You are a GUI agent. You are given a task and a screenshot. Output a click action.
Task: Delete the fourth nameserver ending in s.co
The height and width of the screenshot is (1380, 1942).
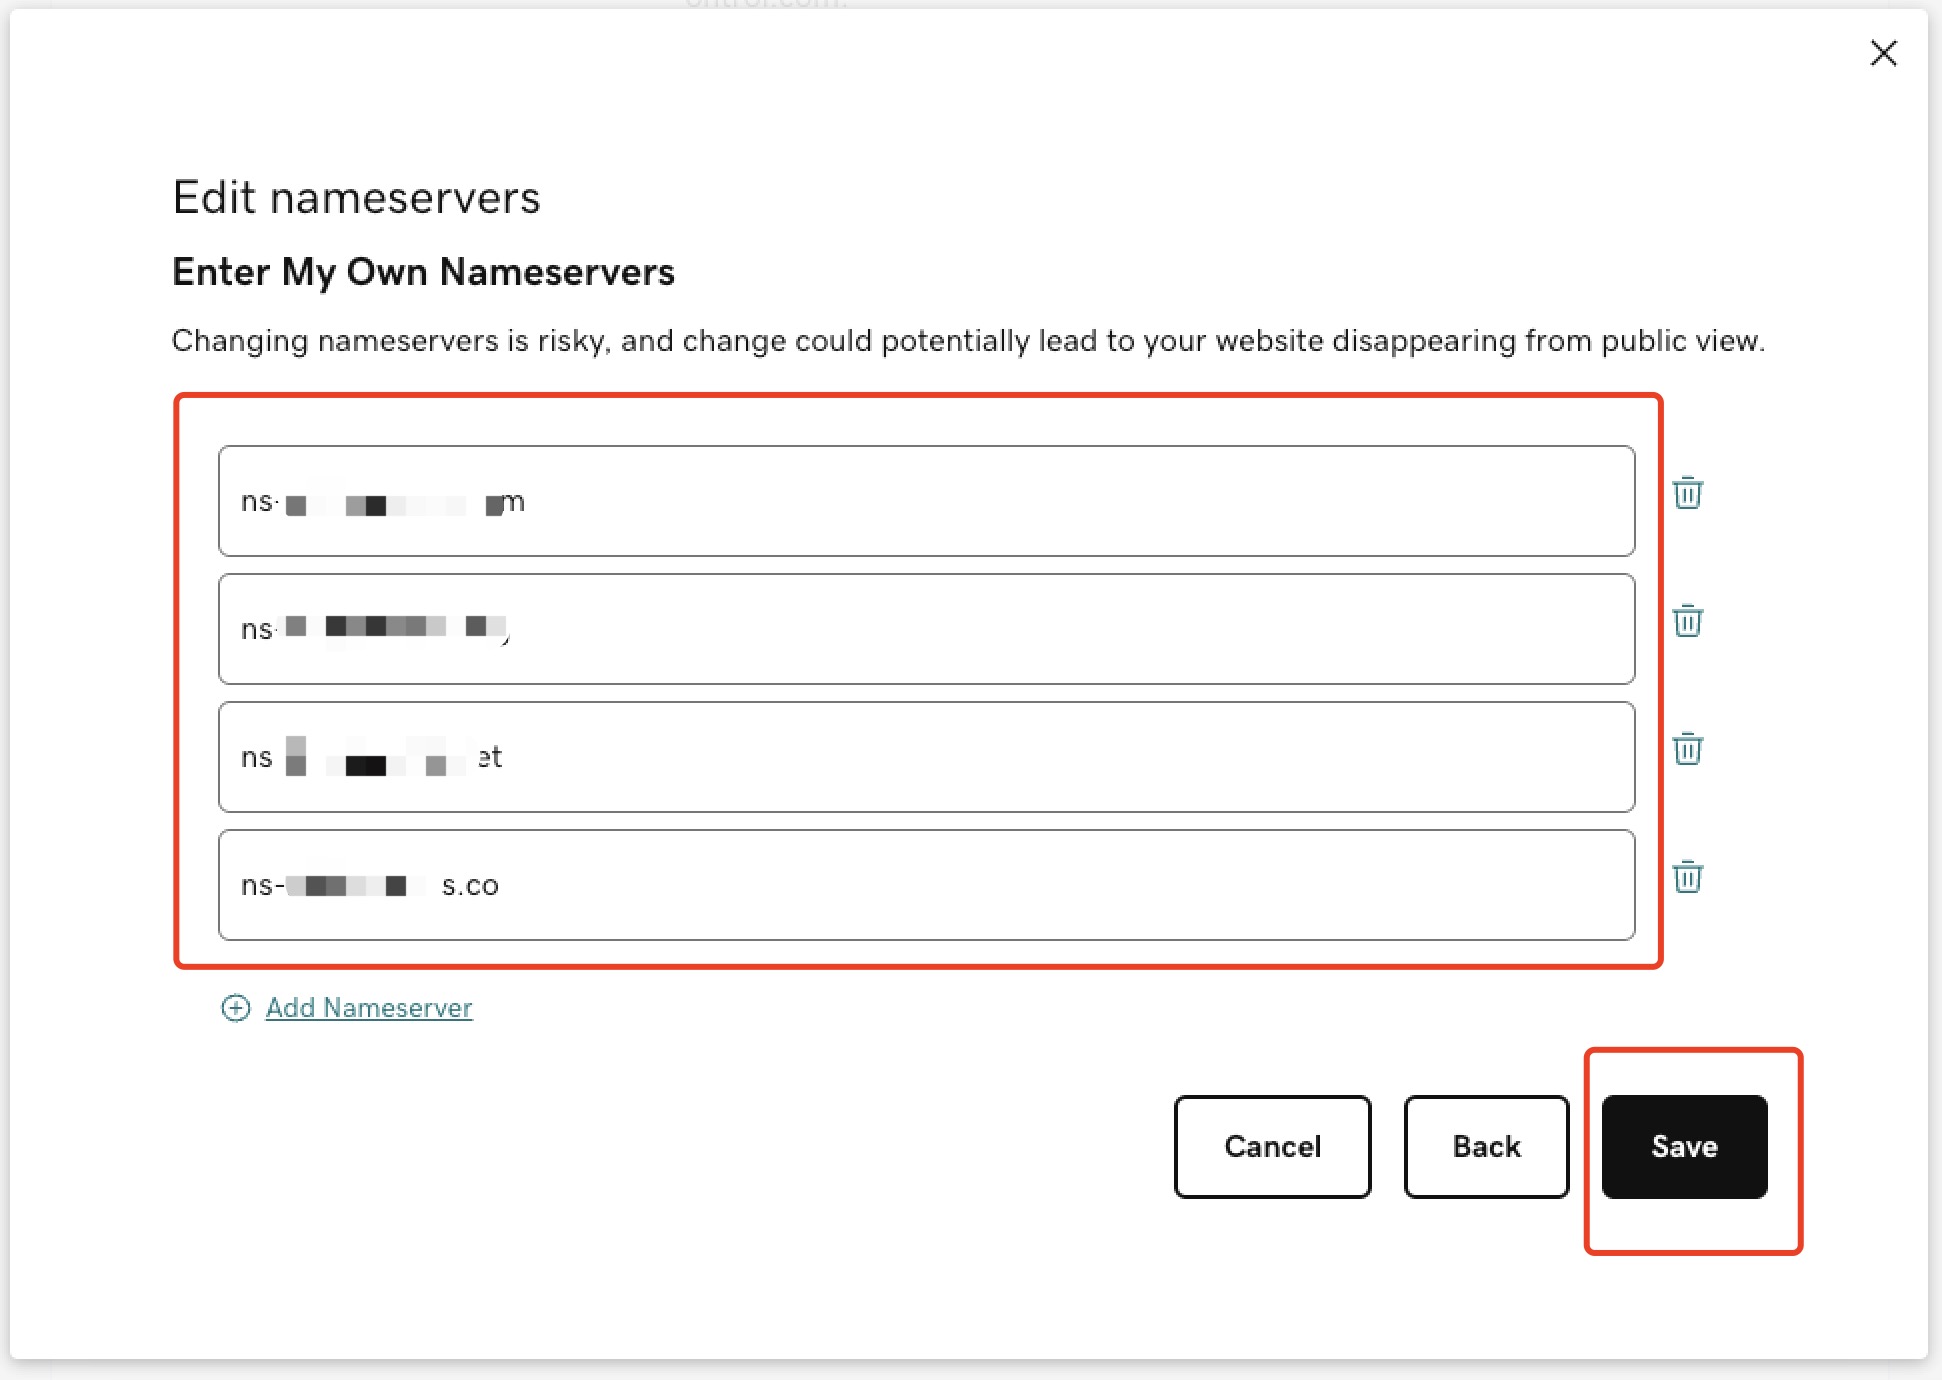tap(1687, 877)
